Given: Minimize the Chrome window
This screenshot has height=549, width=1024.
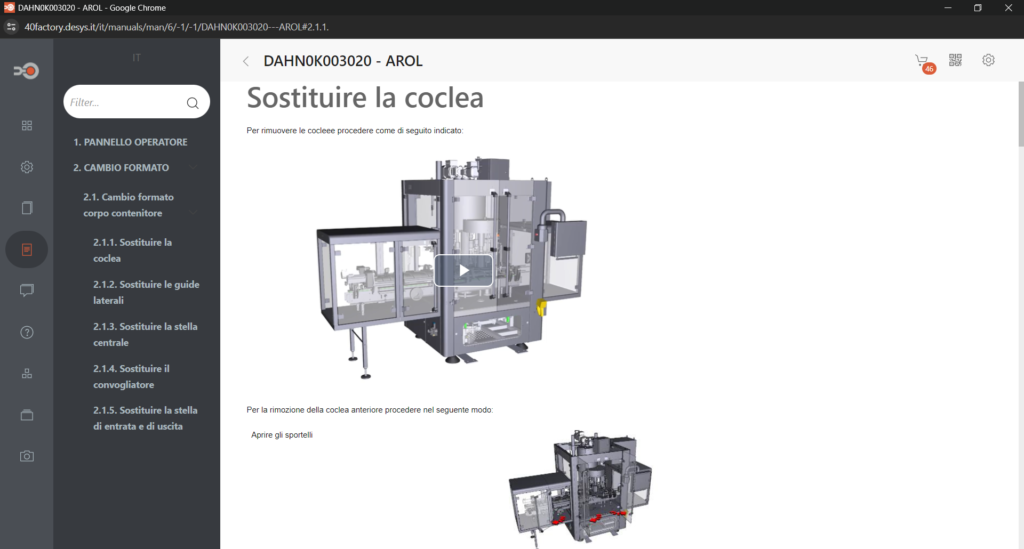Looking at the screenshot, I should 948,8.
